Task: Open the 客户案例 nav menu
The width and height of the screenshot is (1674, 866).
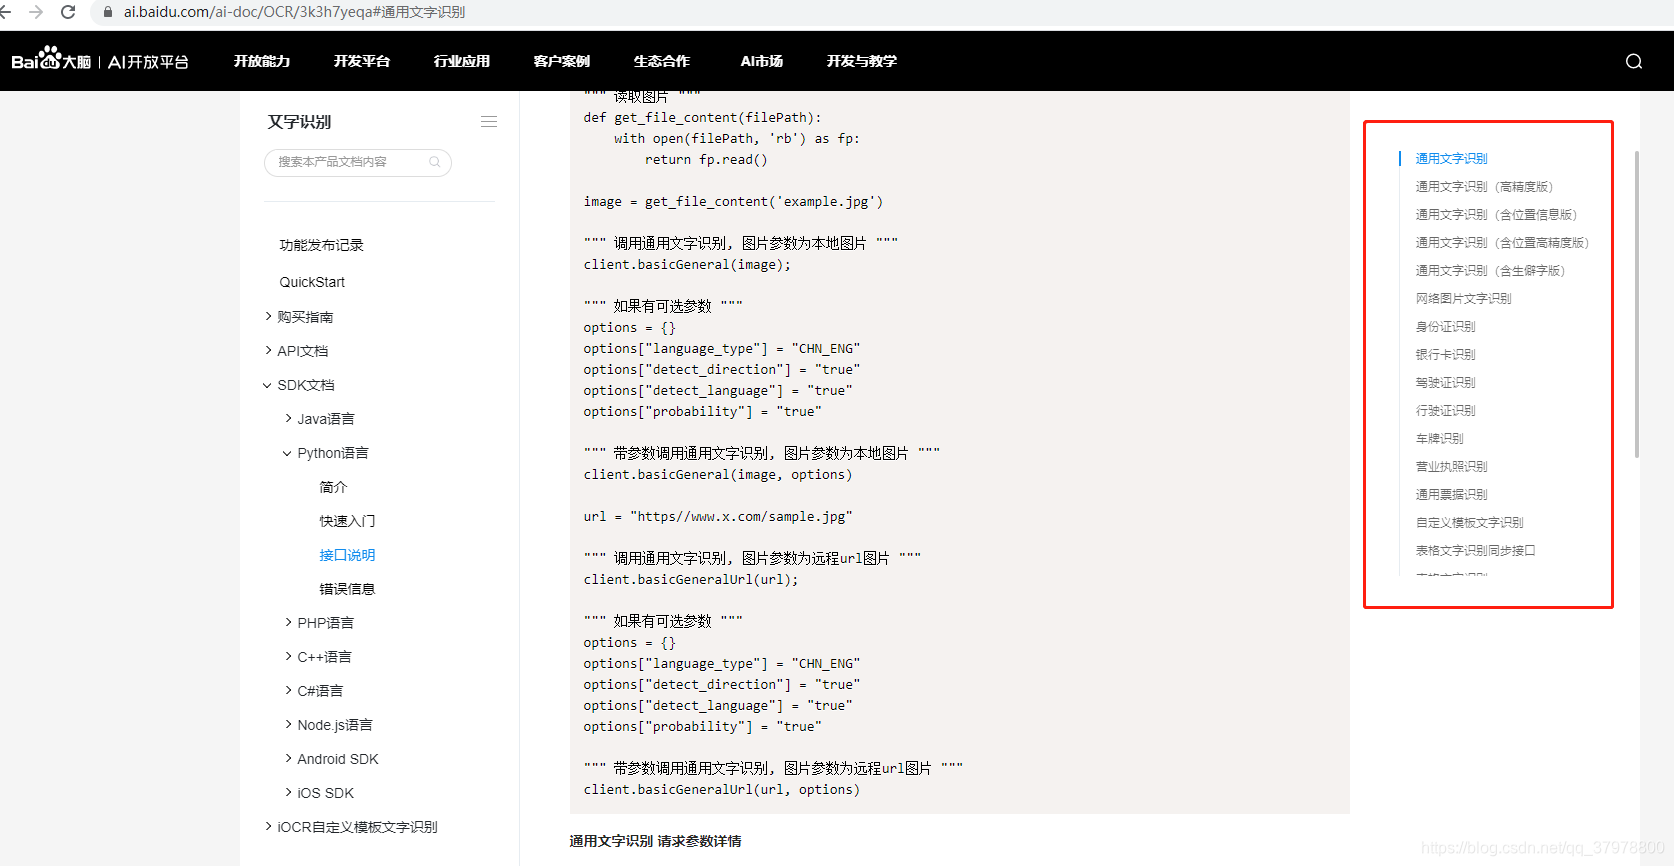Action: pos(562,61)
